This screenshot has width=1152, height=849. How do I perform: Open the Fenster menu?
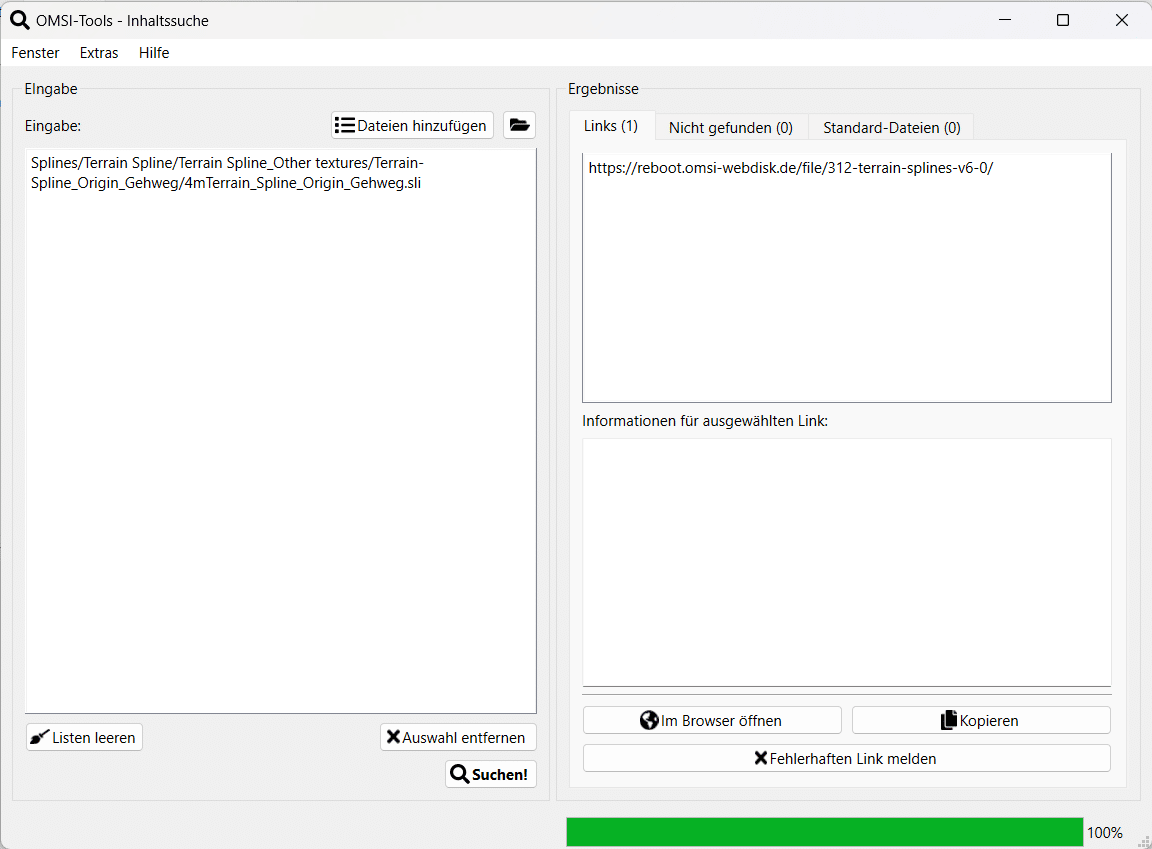click(x=35, y=53)
